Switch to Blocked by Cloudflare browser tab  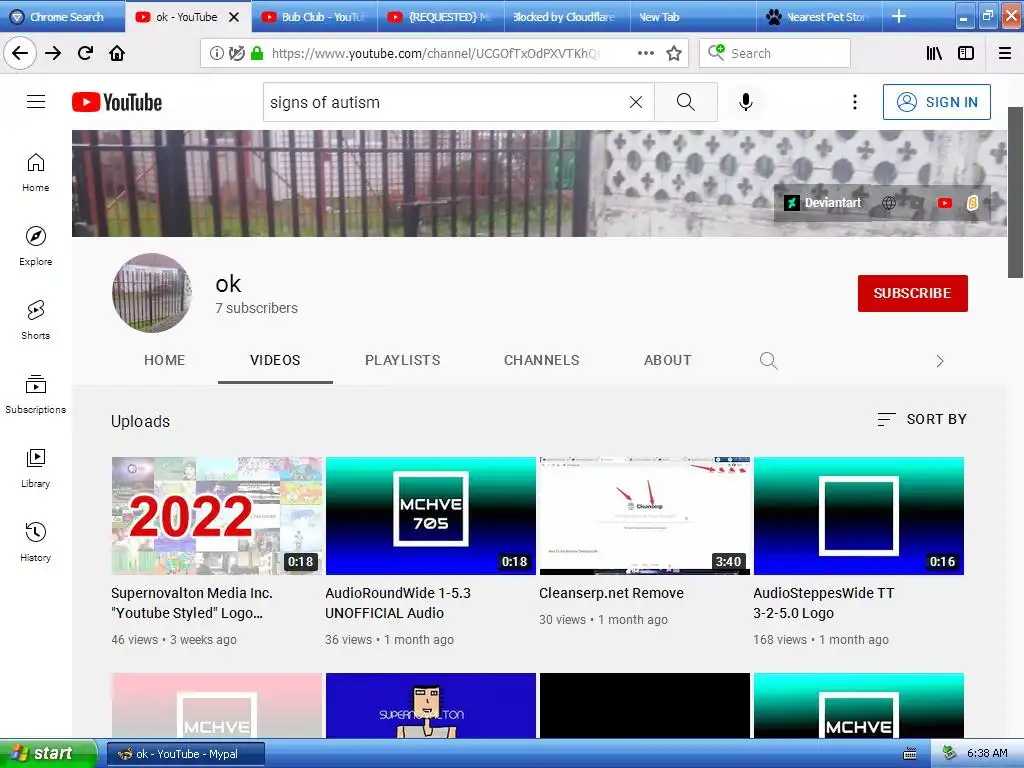[567, 17]
